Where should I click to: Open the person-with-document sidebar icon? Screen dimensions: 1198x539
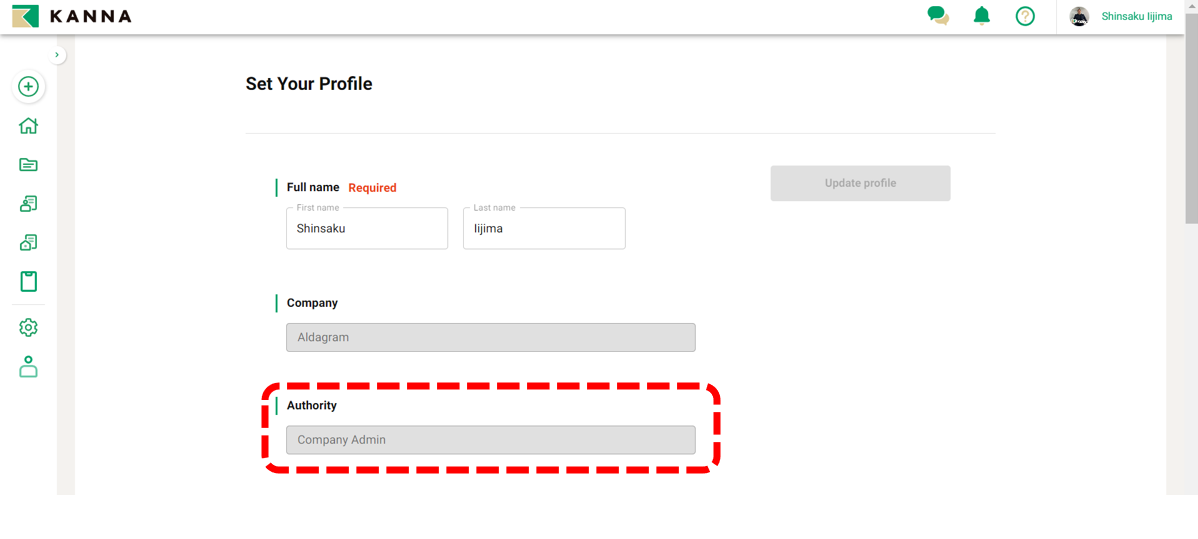[x=28, y=204]
